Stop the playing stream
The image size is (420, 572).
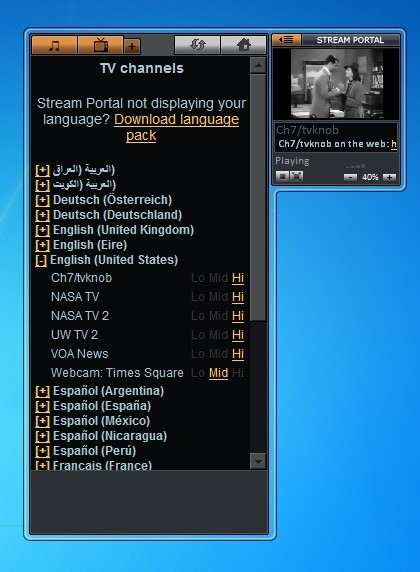pyautogui.click(x=282, y=177)
